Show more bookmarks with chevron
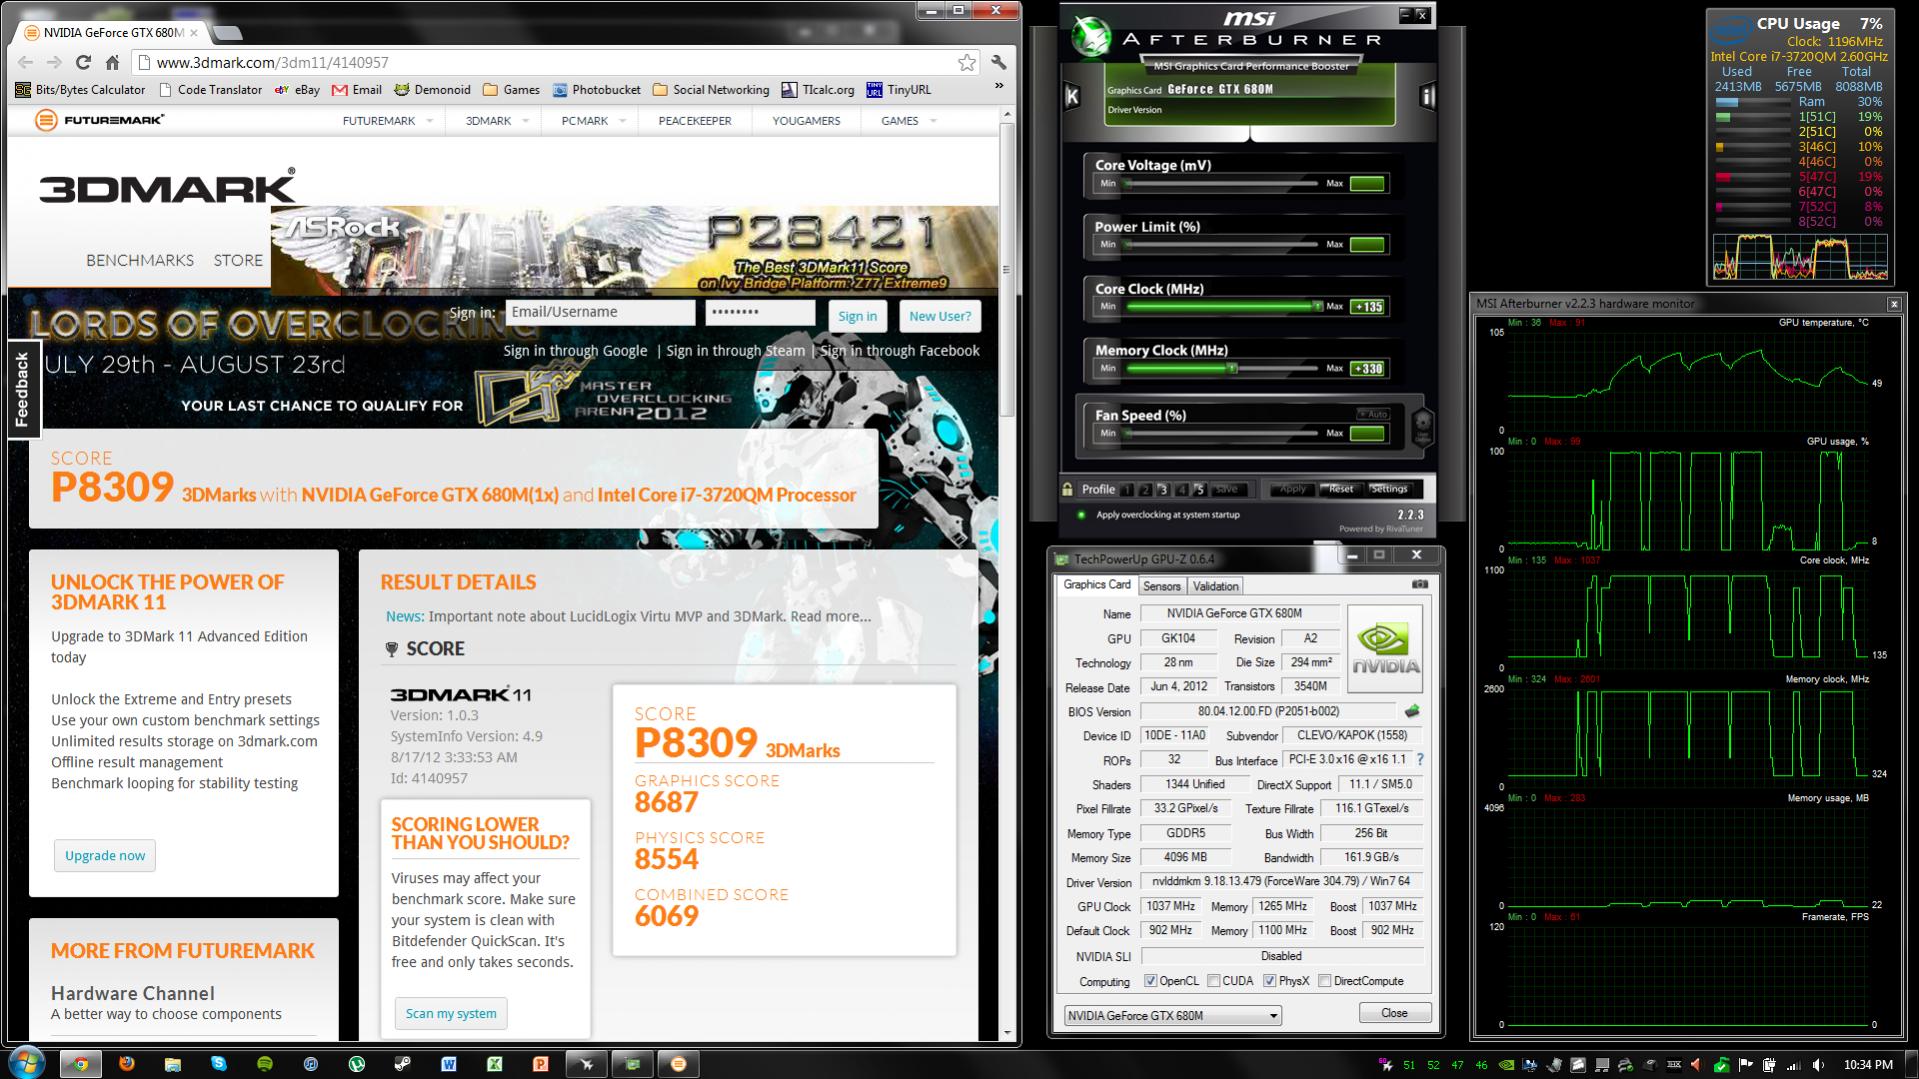1919x1079 pixels. (x=998, y=87)
